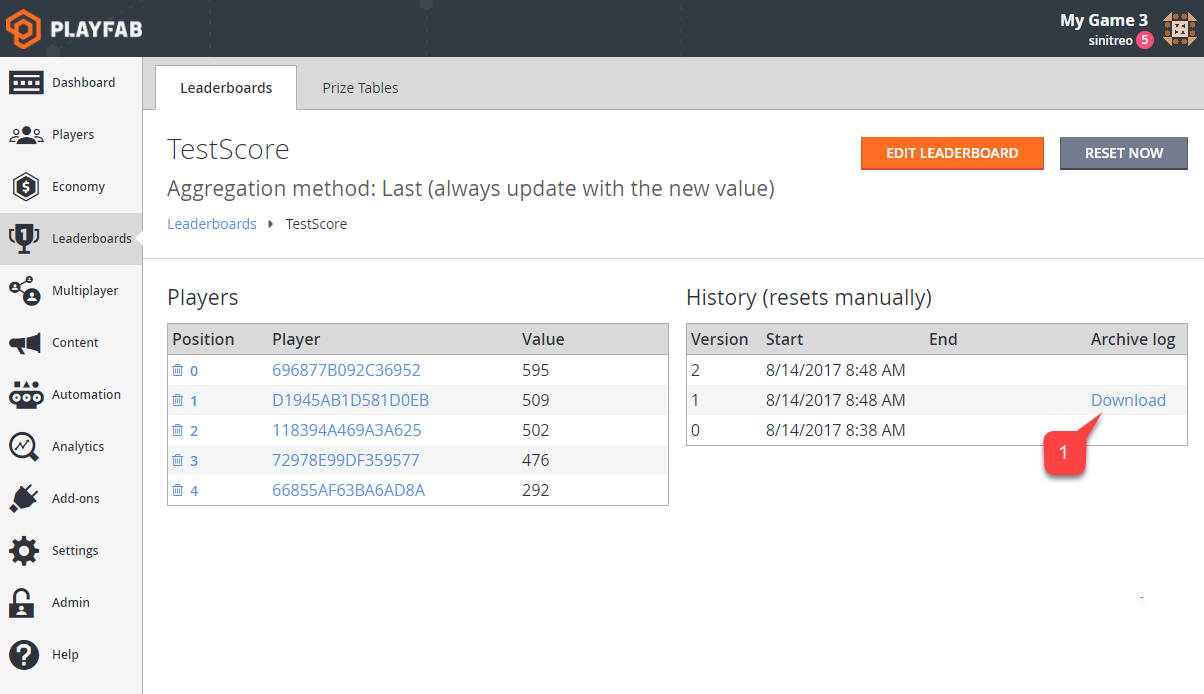Remove player 72978E99DF359577 using its trash icon
1204x694 pixels.
[x=178, y=460]
